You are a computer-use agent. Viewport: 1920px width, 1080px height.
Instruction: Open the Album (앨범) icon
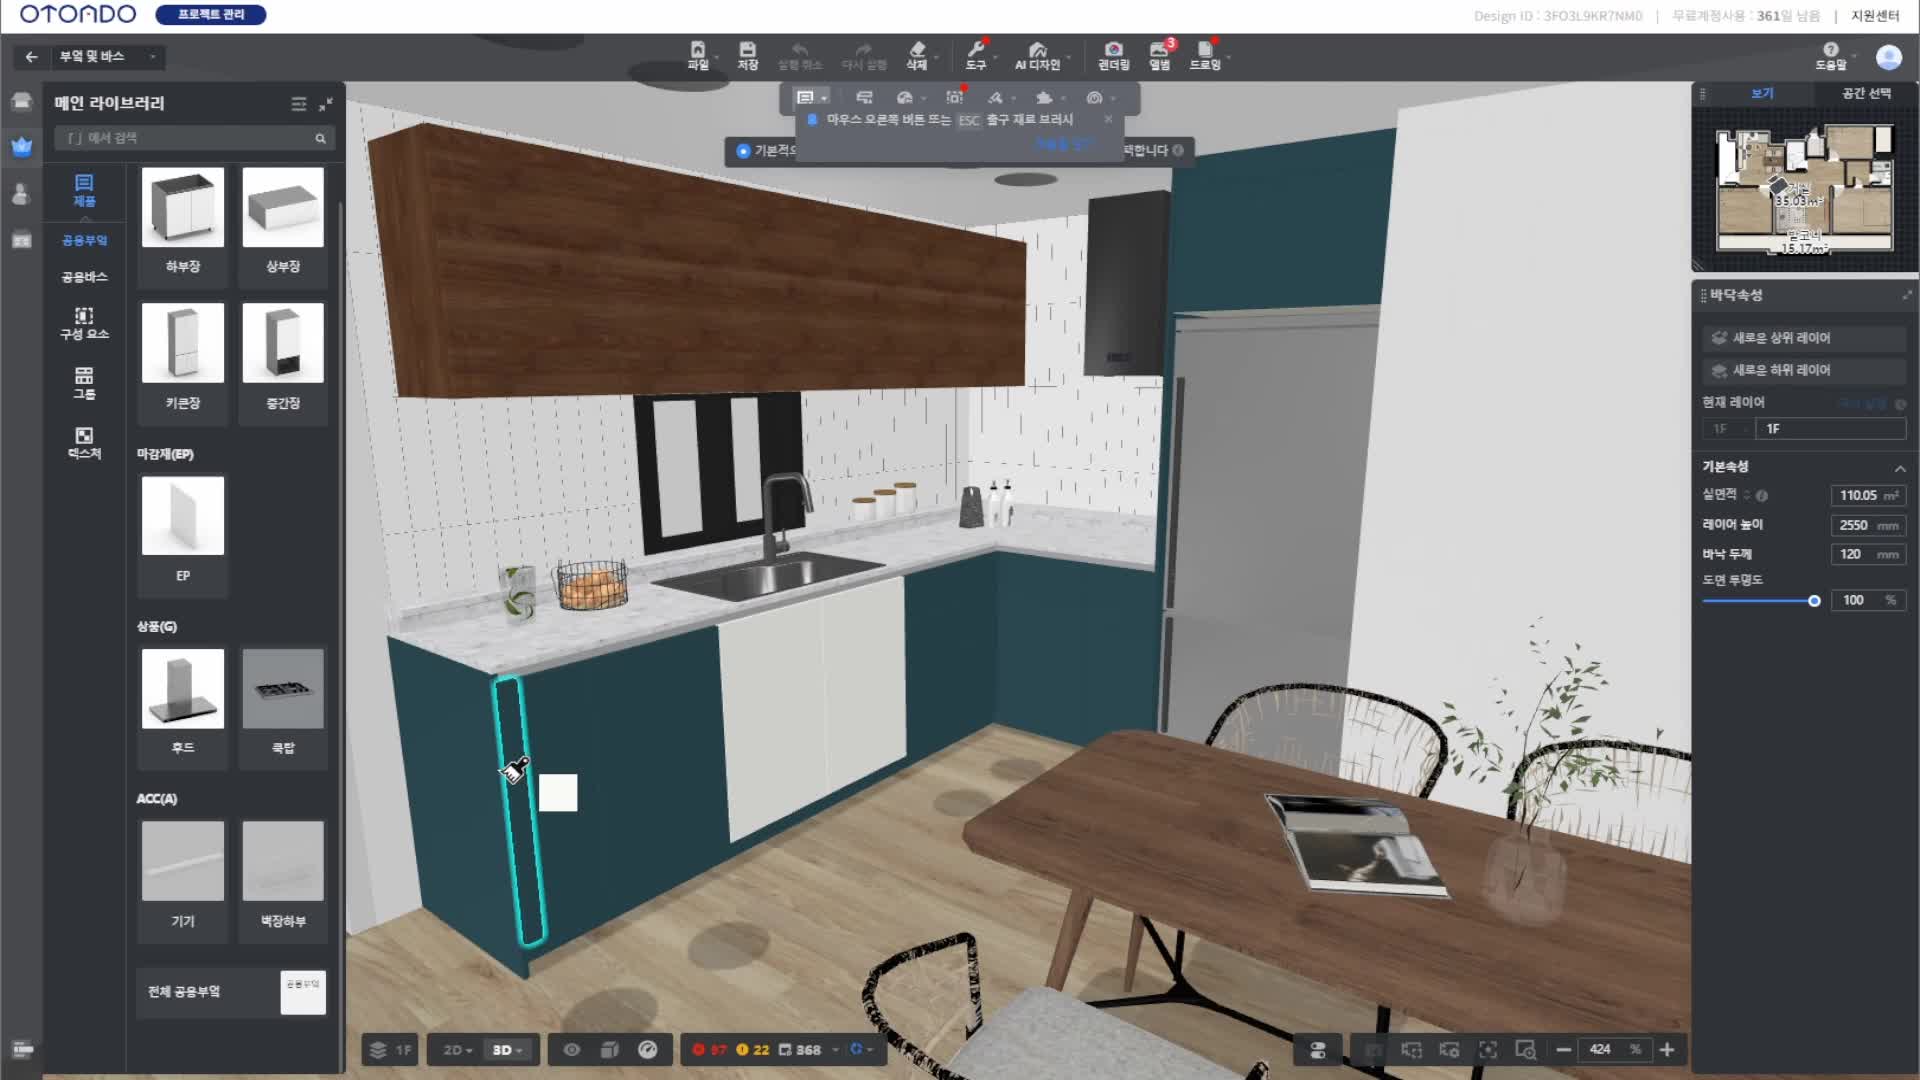1159,55
